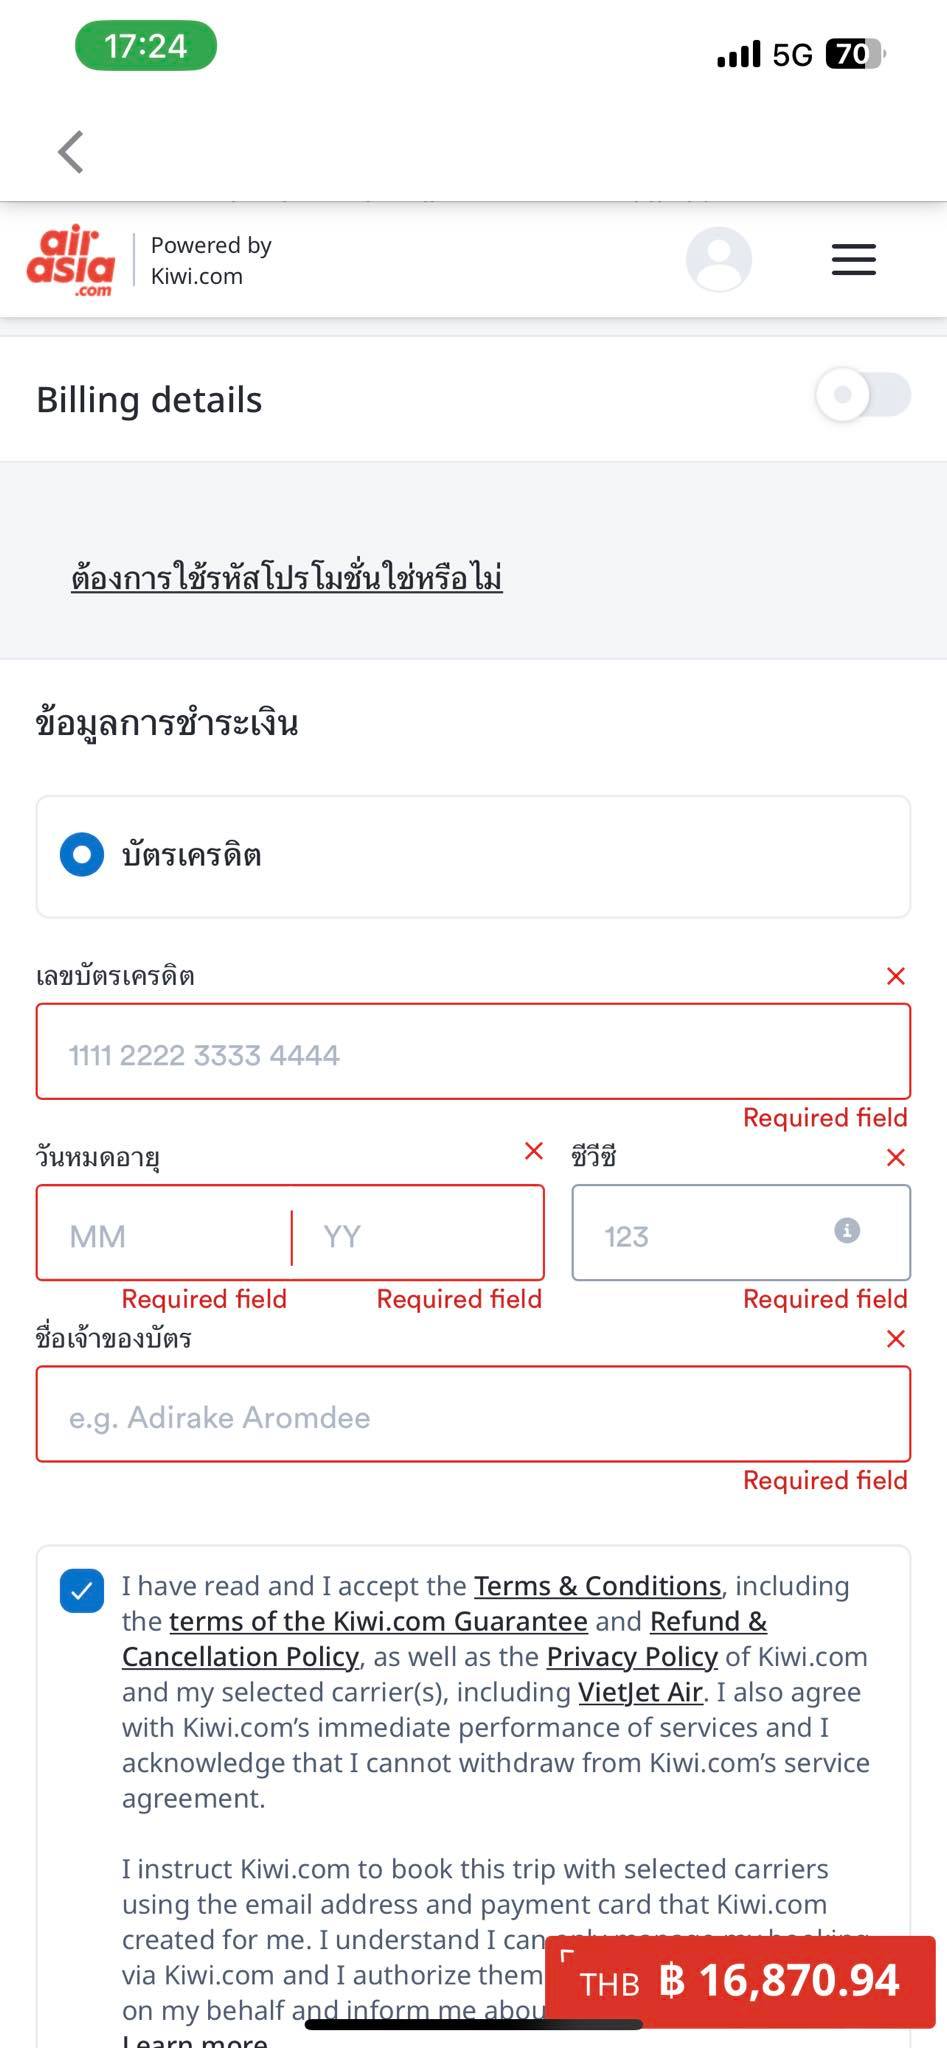Focus the credit card number field
The width and height of the screenshot is (947, 2048).
[x=473, y=1052]
